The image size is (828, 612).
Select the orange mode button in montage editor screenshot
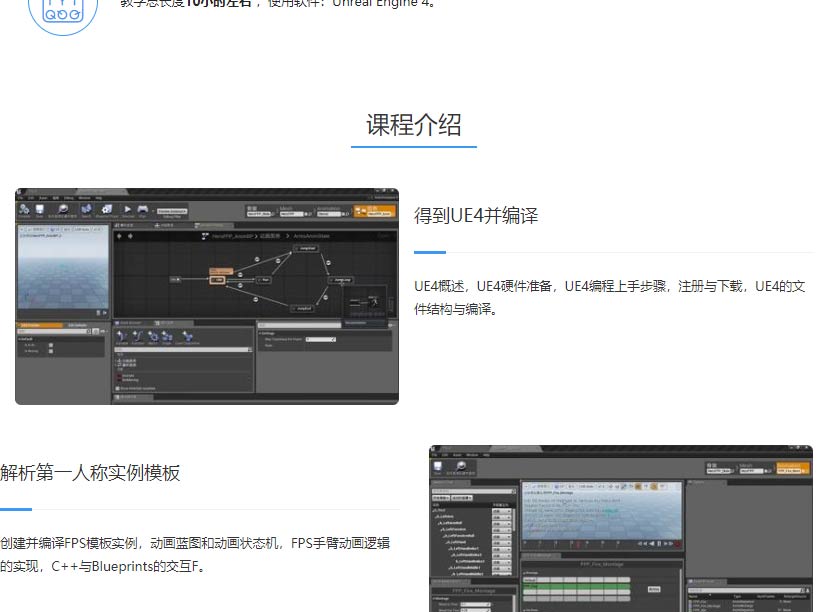pos(793,468)
